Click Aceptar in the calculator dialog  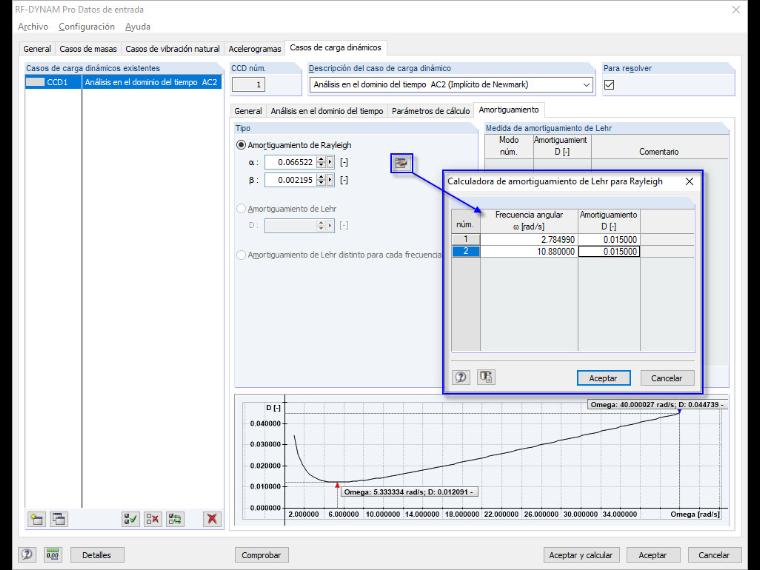coord(603,378)
